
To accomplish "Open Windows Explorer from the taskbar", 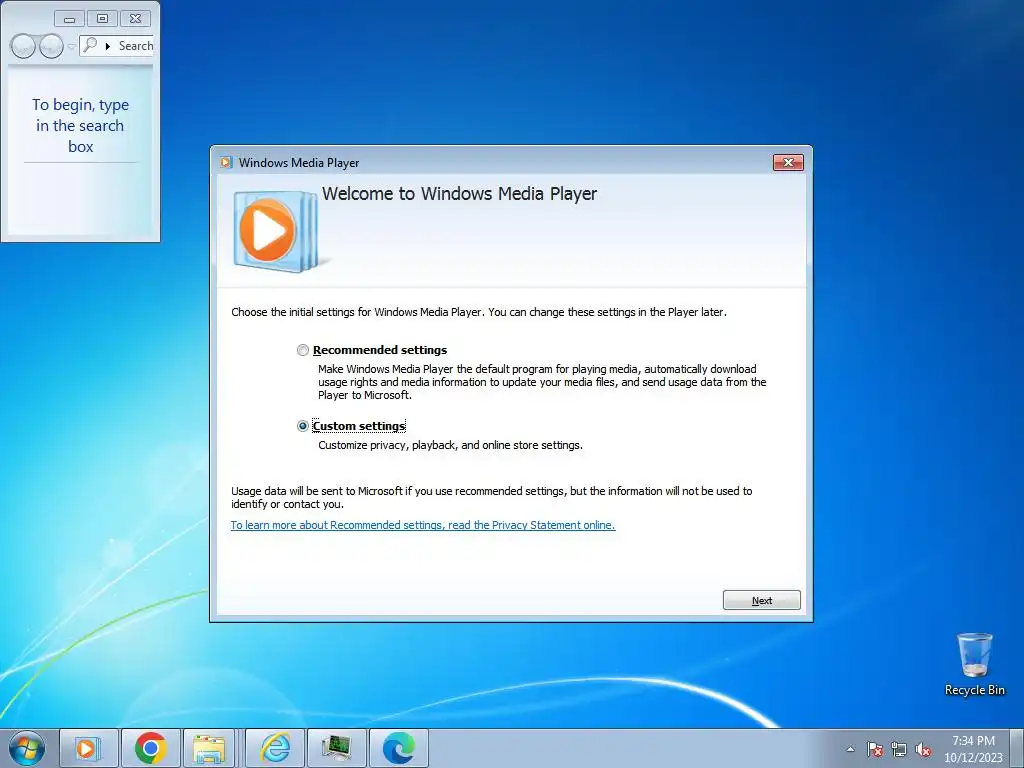I will 209,748.
